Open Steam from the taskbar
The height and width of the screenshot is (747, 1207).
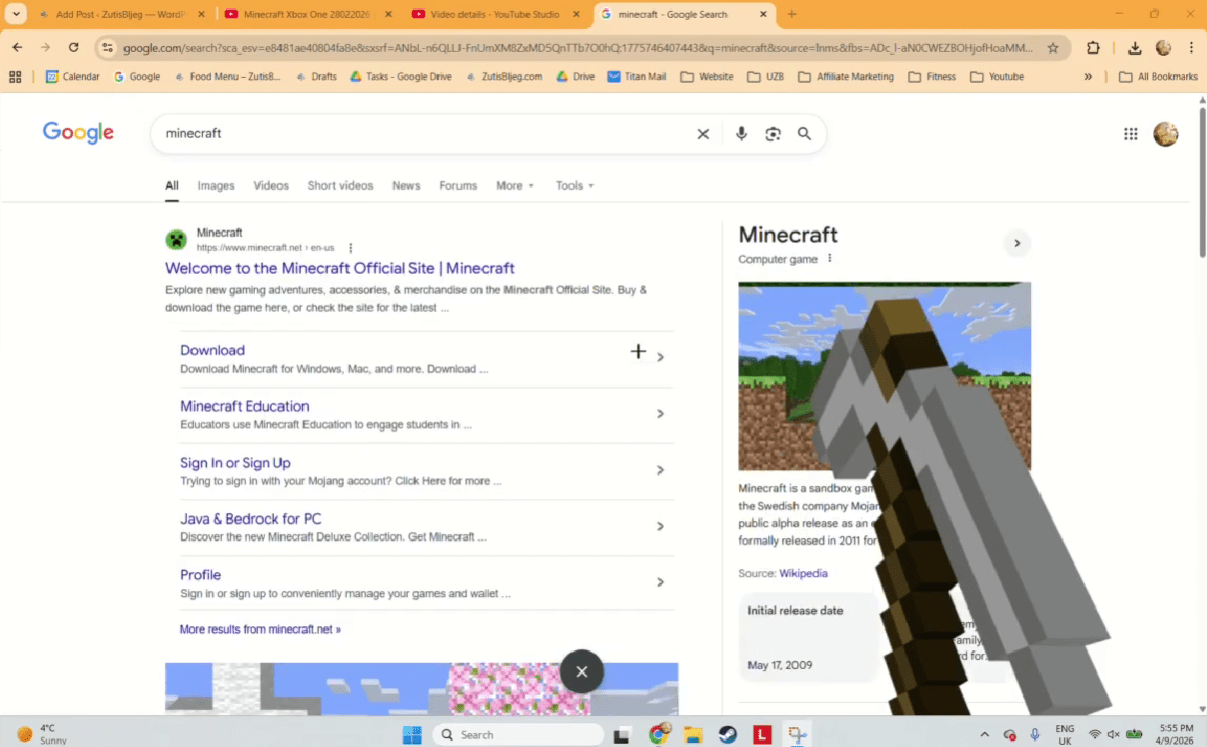coord(728,735)
